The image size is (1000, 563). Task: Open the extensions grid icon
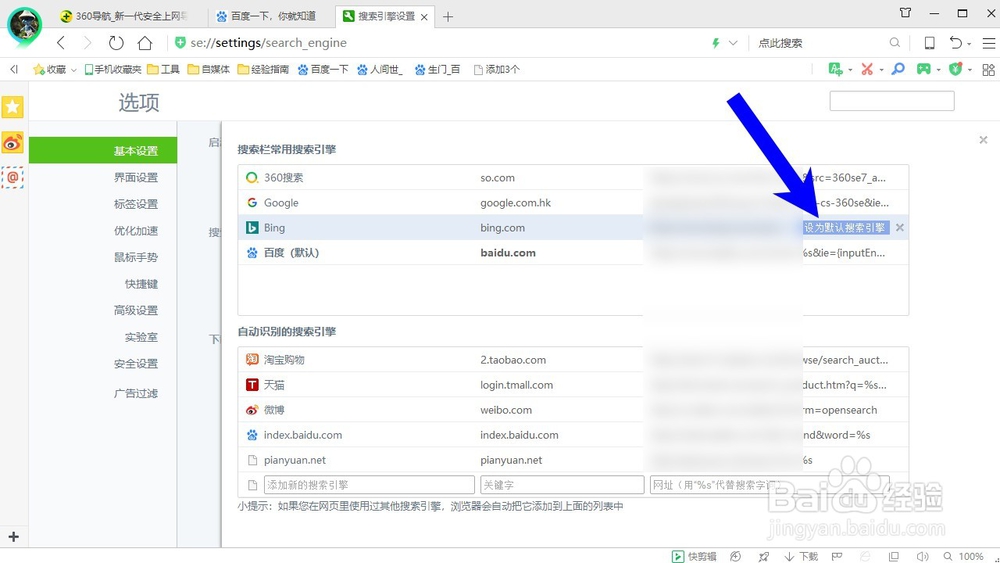989,69
